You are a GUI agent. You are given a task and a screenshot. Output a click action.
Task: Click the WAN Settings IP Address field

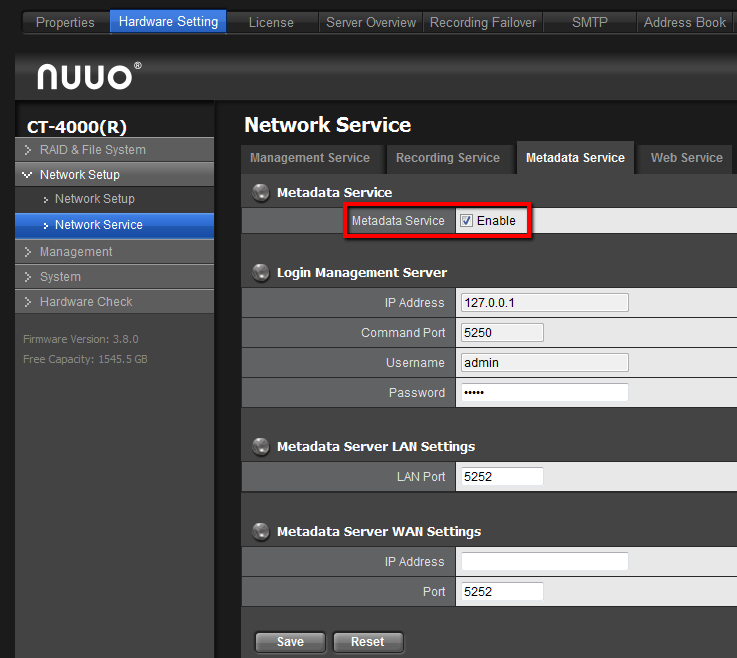pyautogui.click(x=544, y=562)
